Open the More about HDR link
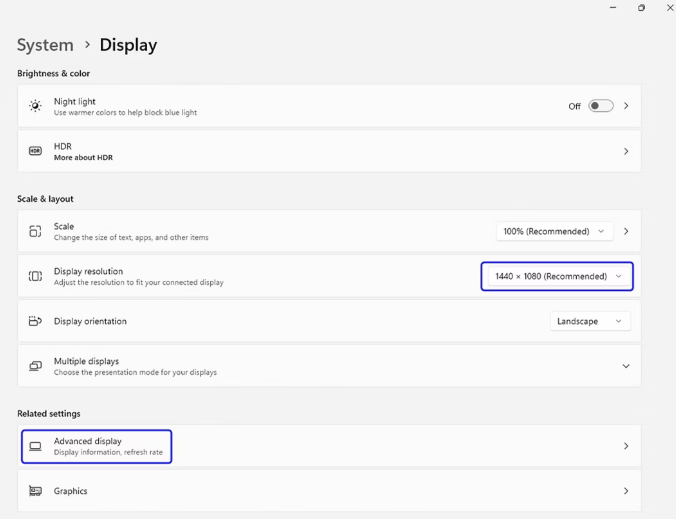676x519 pixels. tap(83, 157)
